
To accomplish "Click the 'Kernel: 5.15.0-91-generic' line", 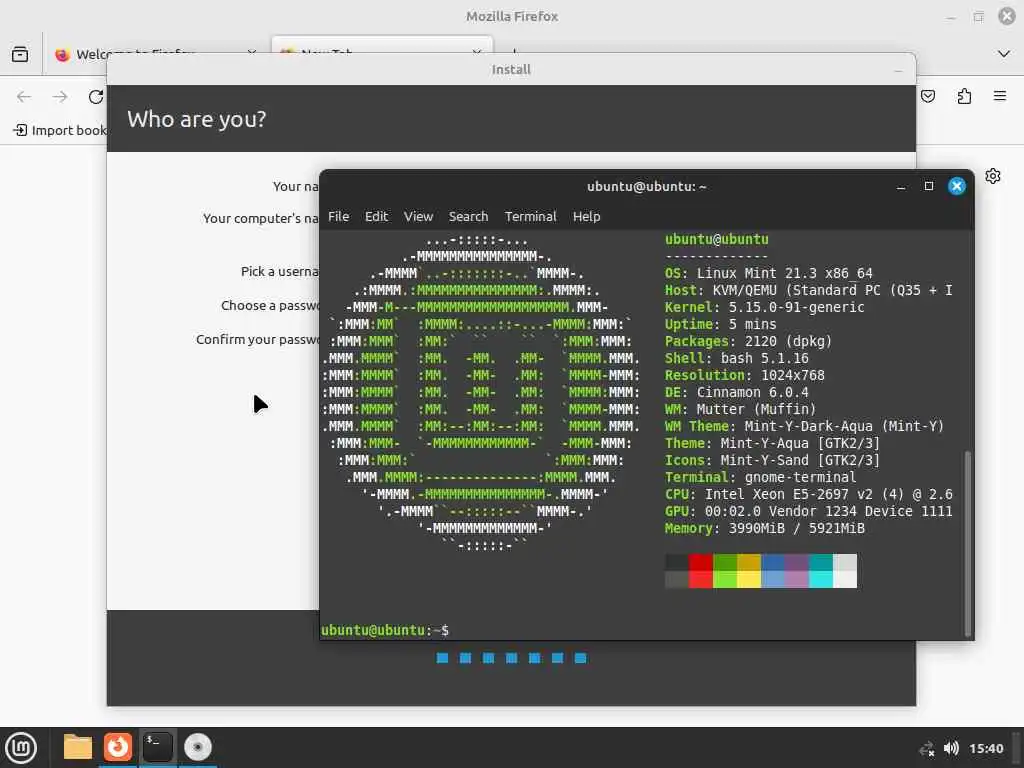I will point(765,308).
